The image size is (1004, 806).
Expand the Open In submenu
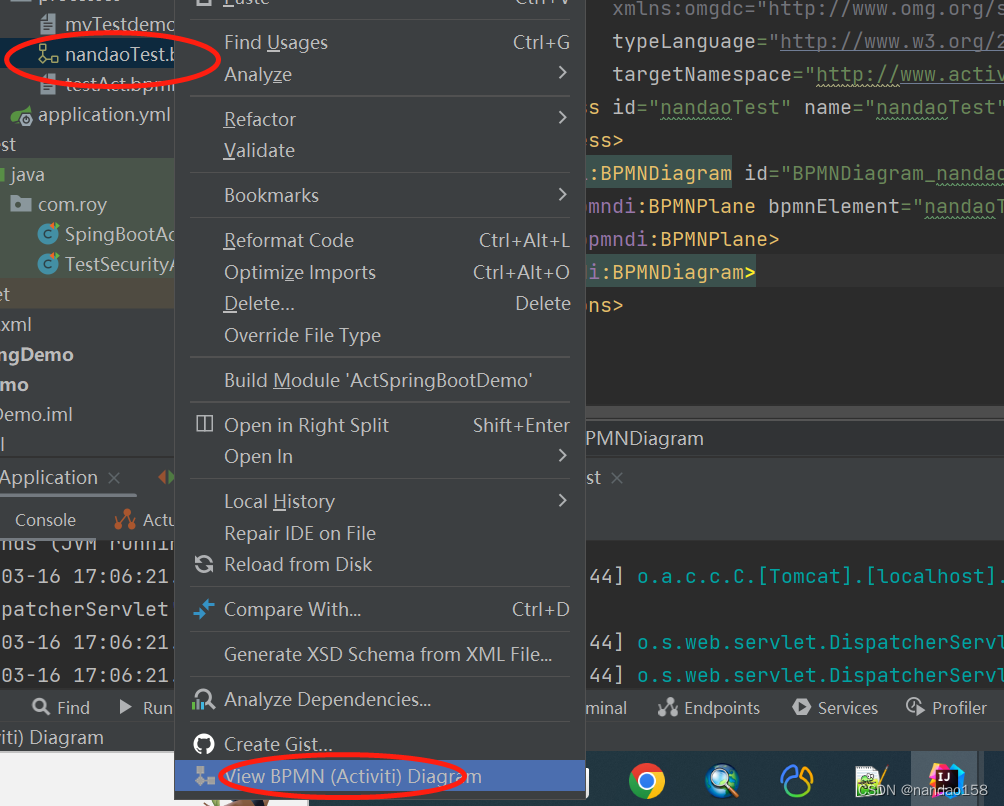click(380, 456)
